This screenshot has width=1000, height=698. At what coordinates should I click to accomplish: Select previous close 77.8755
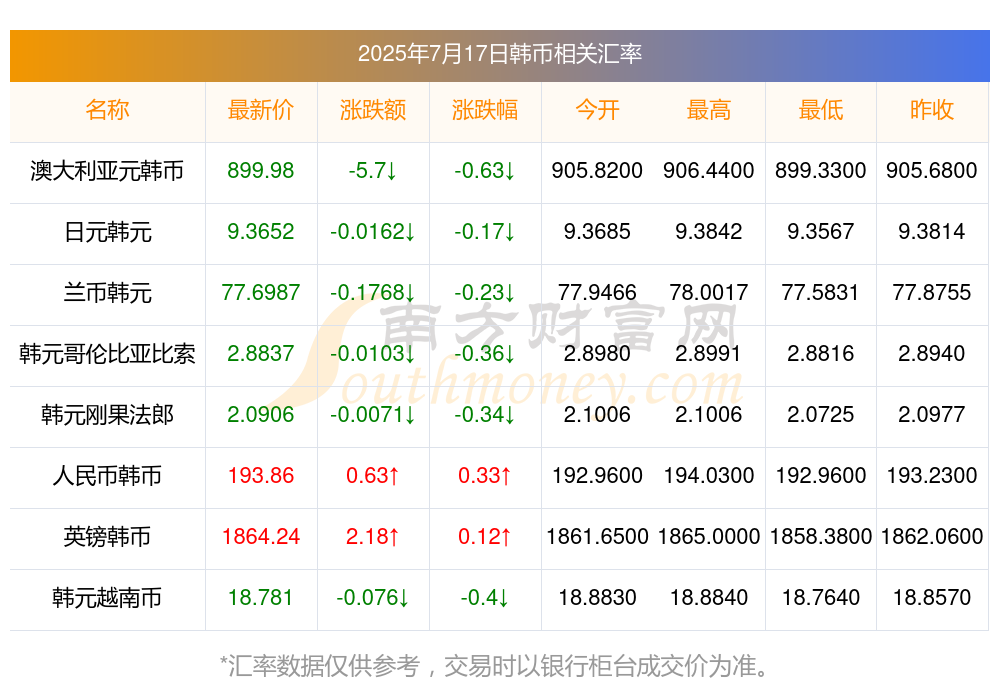tap(932, 293)
